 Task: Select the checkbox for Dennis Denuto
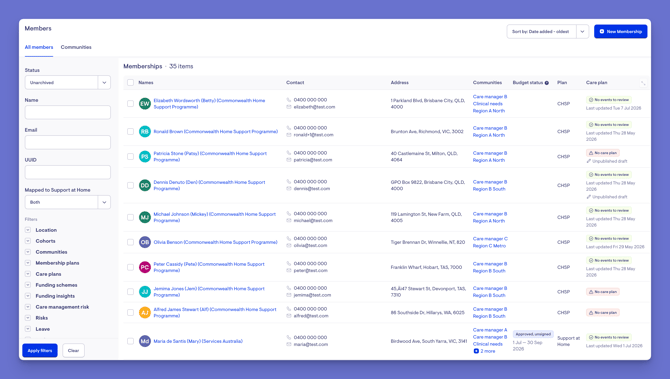[130, 185]
